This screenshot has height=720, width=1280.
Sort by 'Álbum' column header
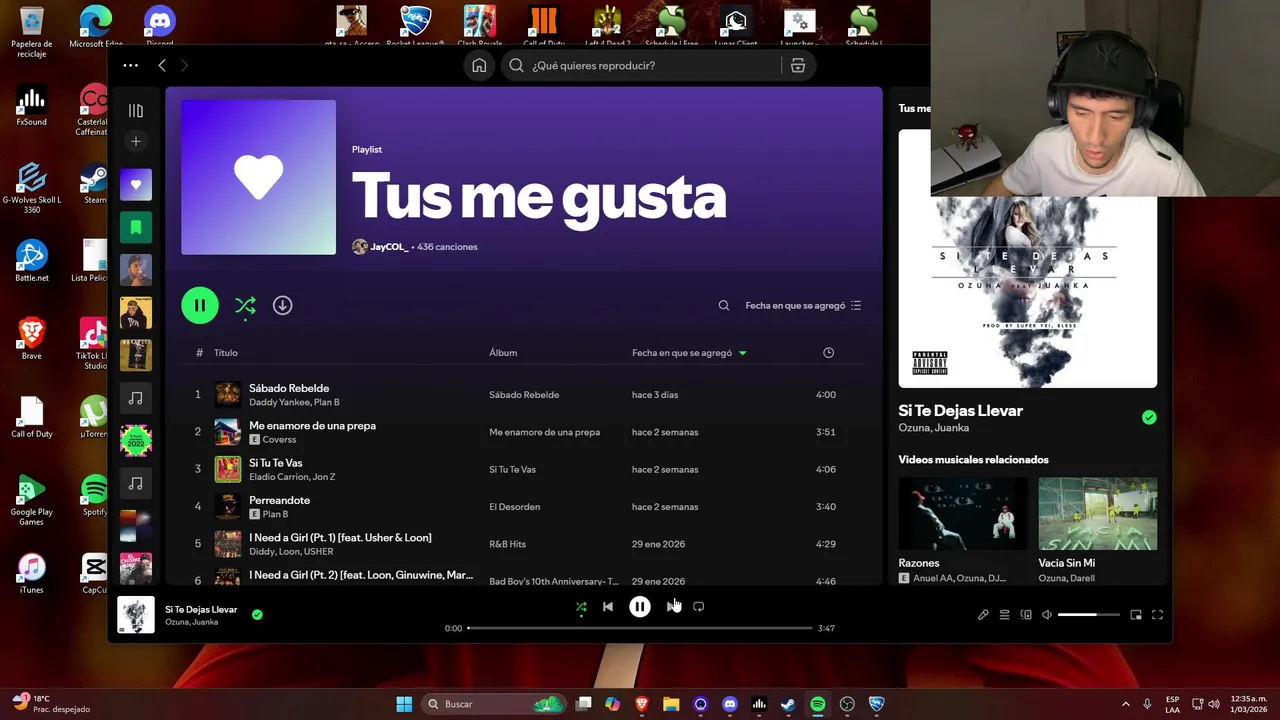coord(503,353)
